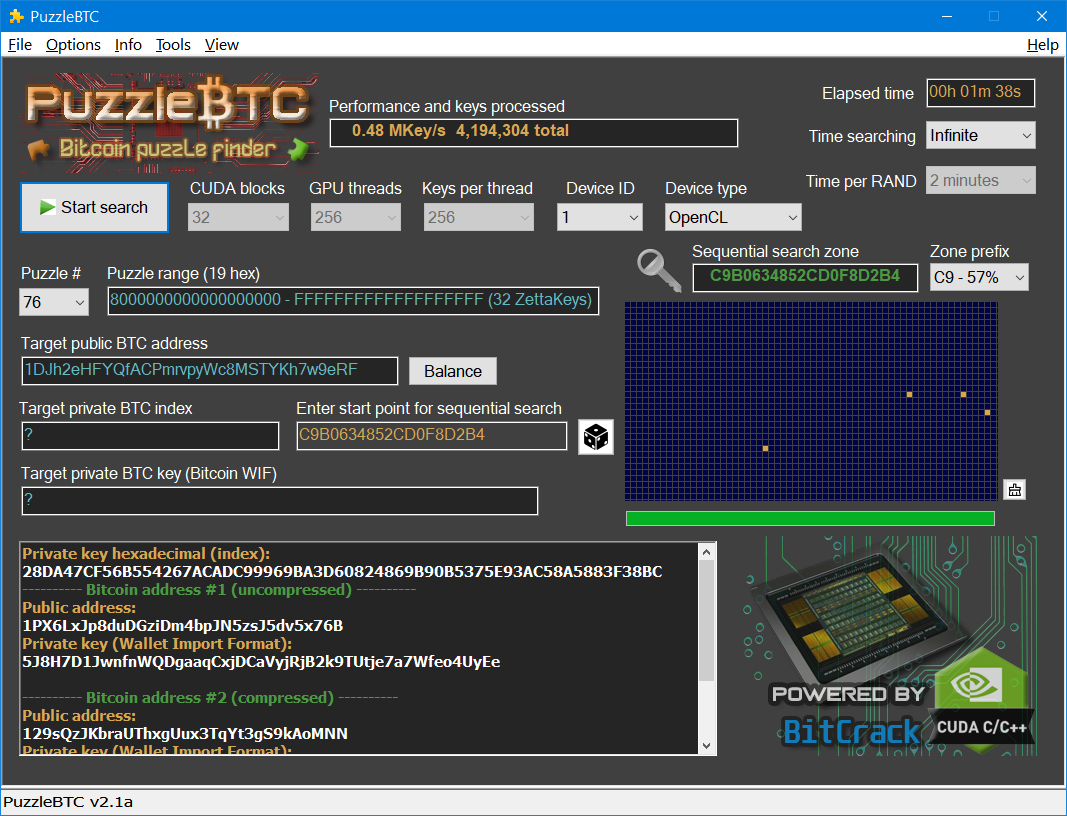Expand the Device ID dropdown
The width and height of the screenshot is (1067, 816).
[x=600, y=217]
